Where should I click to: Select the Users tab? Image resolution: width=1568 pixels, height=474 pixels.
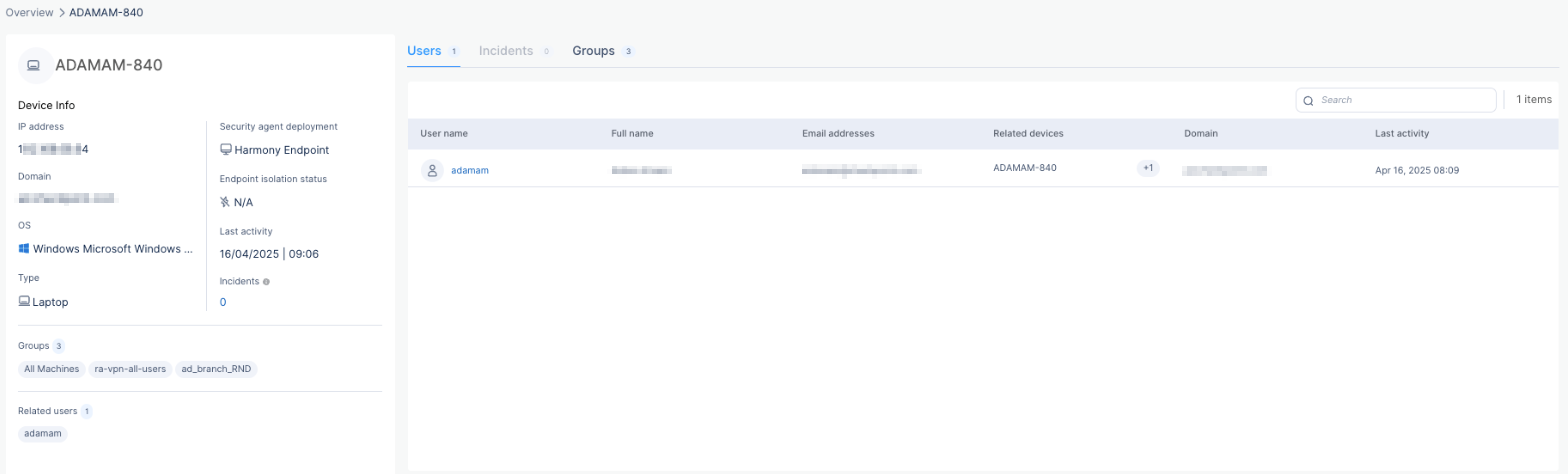[x=424, y=51]
